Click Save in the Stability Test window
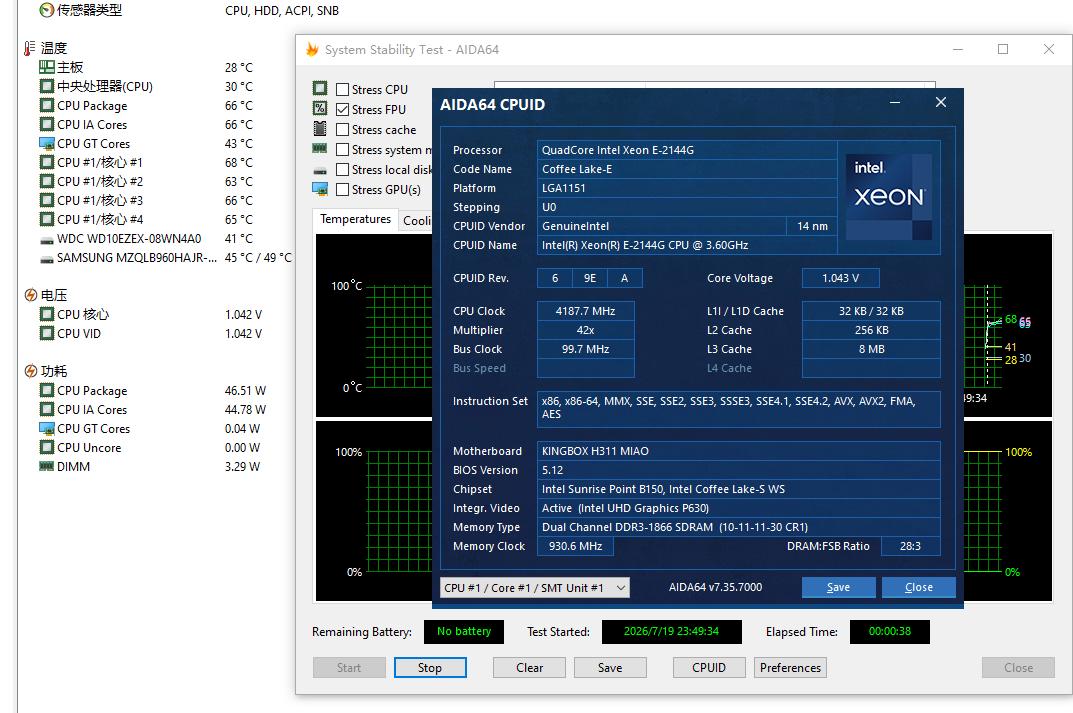 610,668
